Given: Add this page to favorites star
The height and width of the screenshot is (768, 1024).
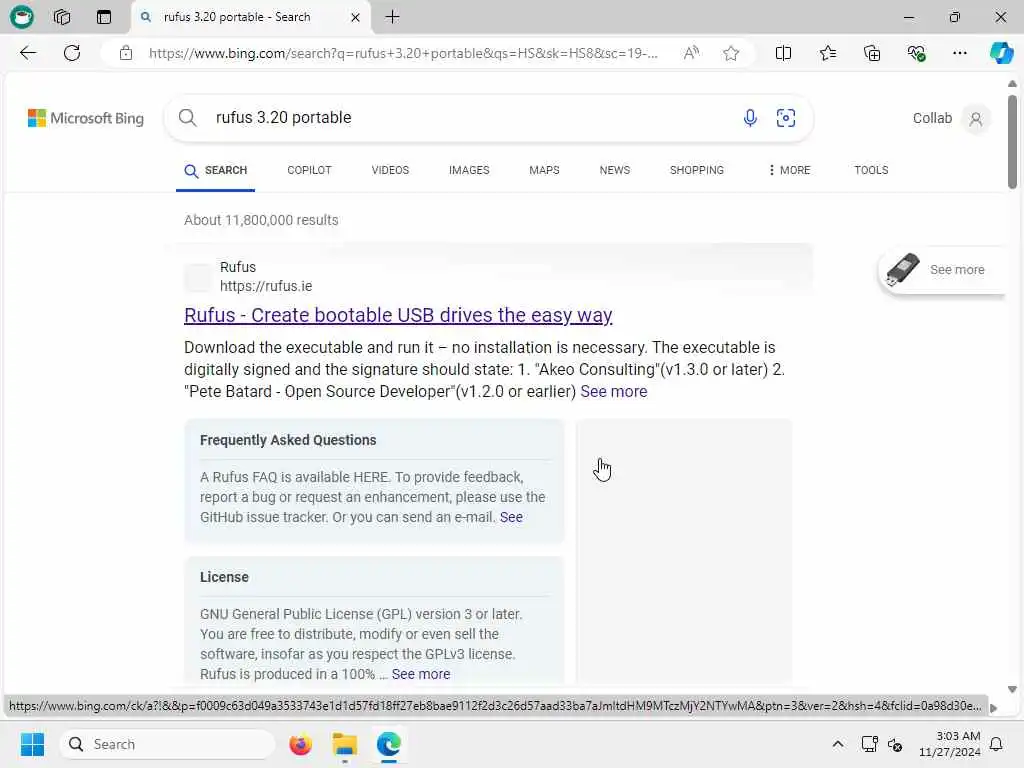Looking at the screenshot, I should [731, 53].
